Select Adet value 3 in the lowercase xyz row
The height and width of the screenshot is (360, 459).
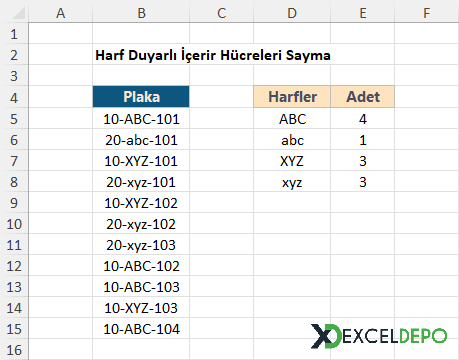pyautogui.click(x=363, y=182)
